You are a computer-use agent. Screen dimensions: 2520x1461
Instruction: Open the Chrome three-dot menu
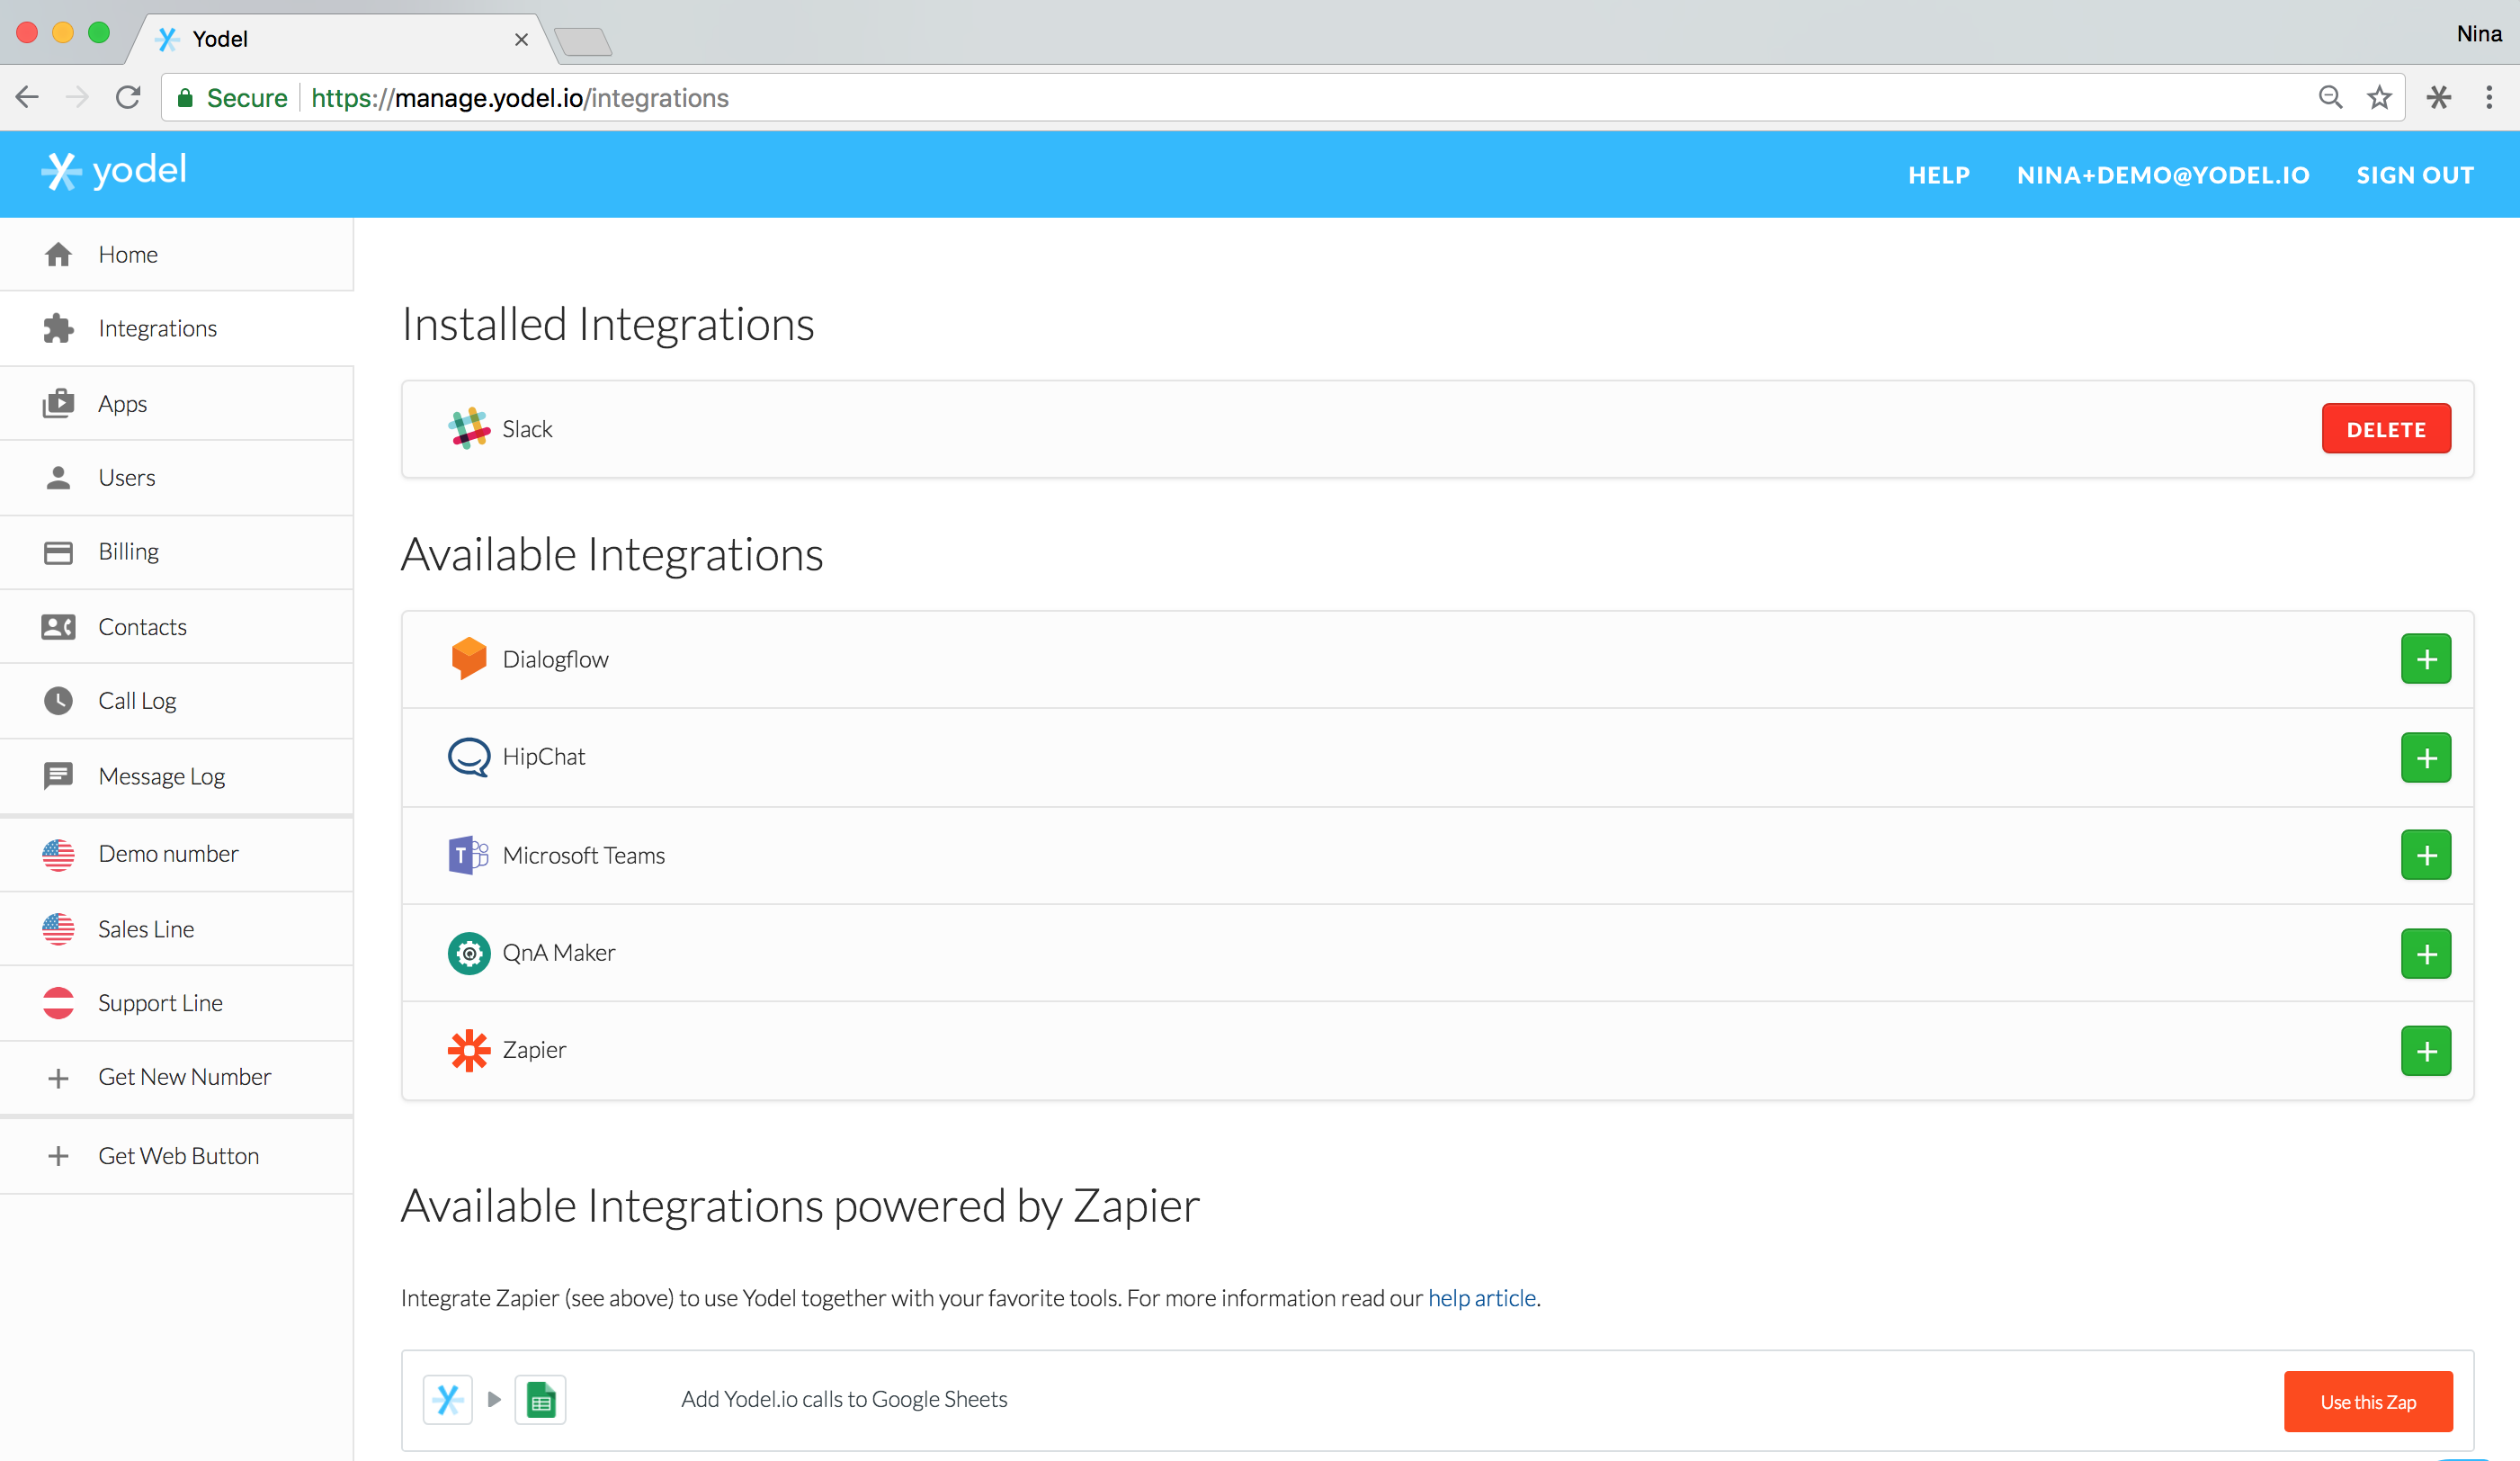tap(2489, 97)
